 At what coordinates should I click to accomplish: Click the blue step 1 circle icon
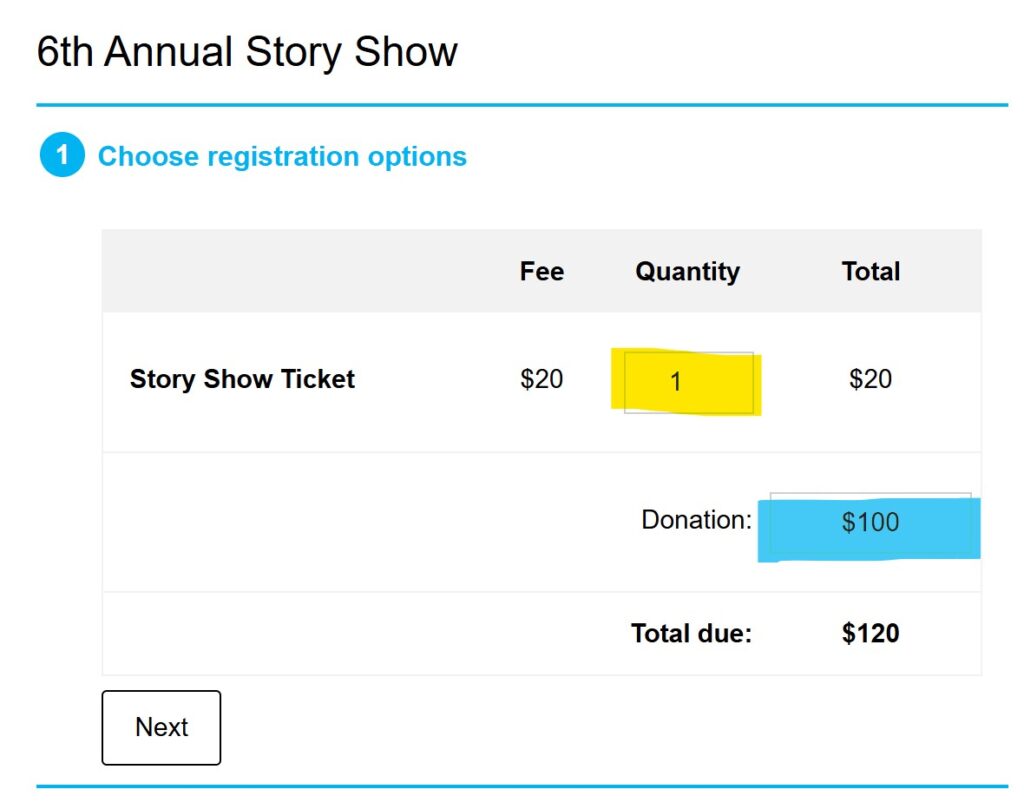coord(62,156)
